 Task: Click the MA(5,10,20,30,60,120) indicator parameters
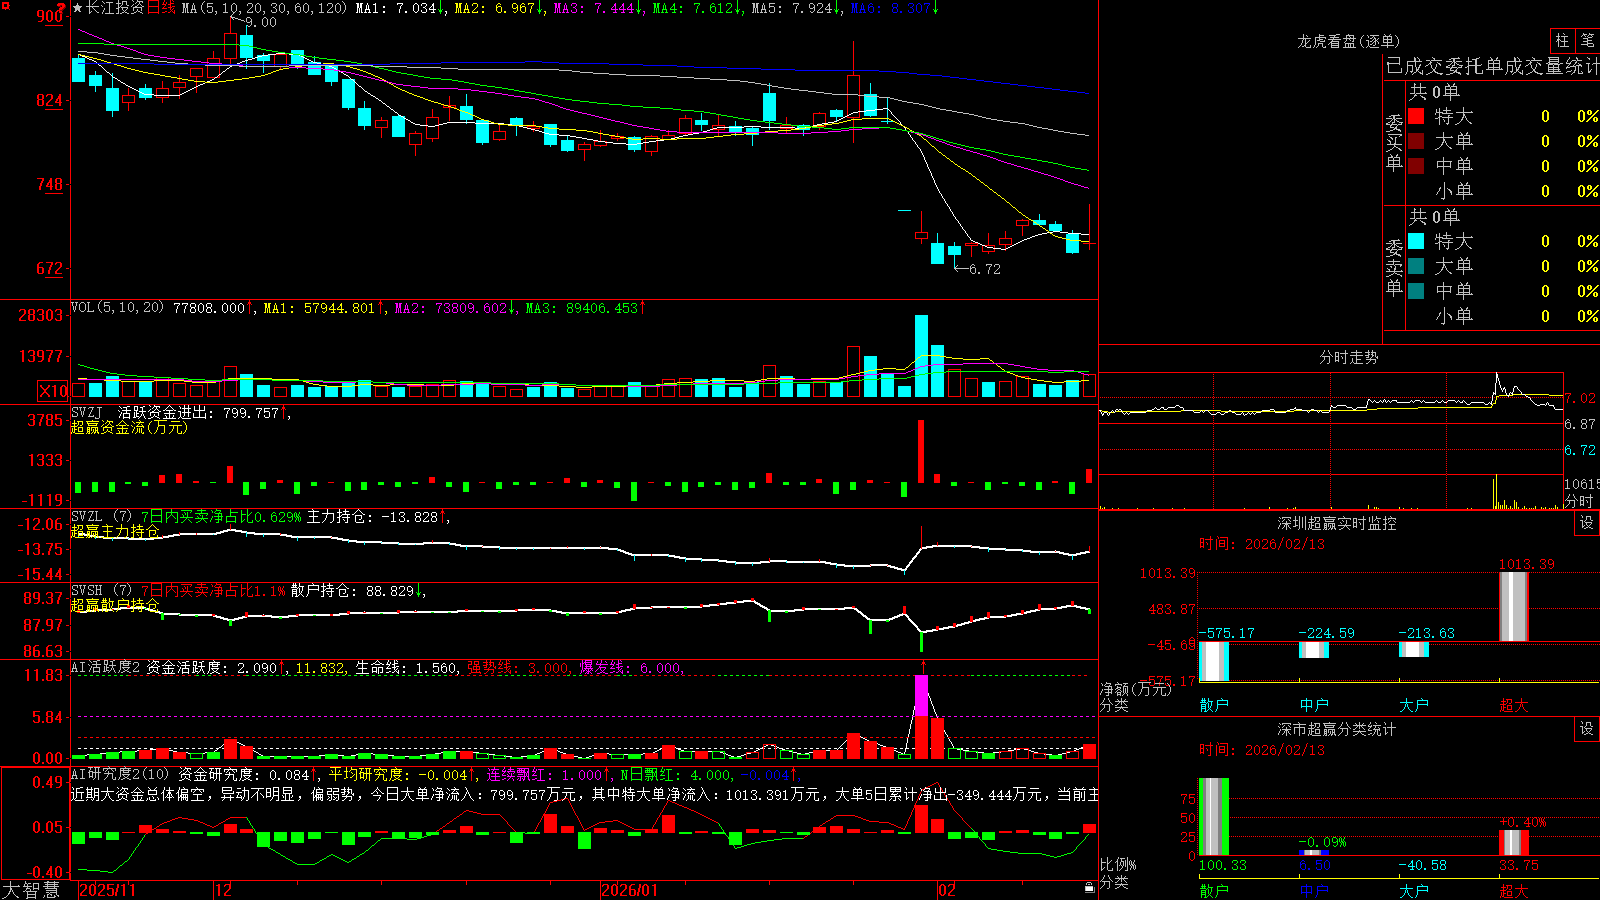tap(264, 8)
